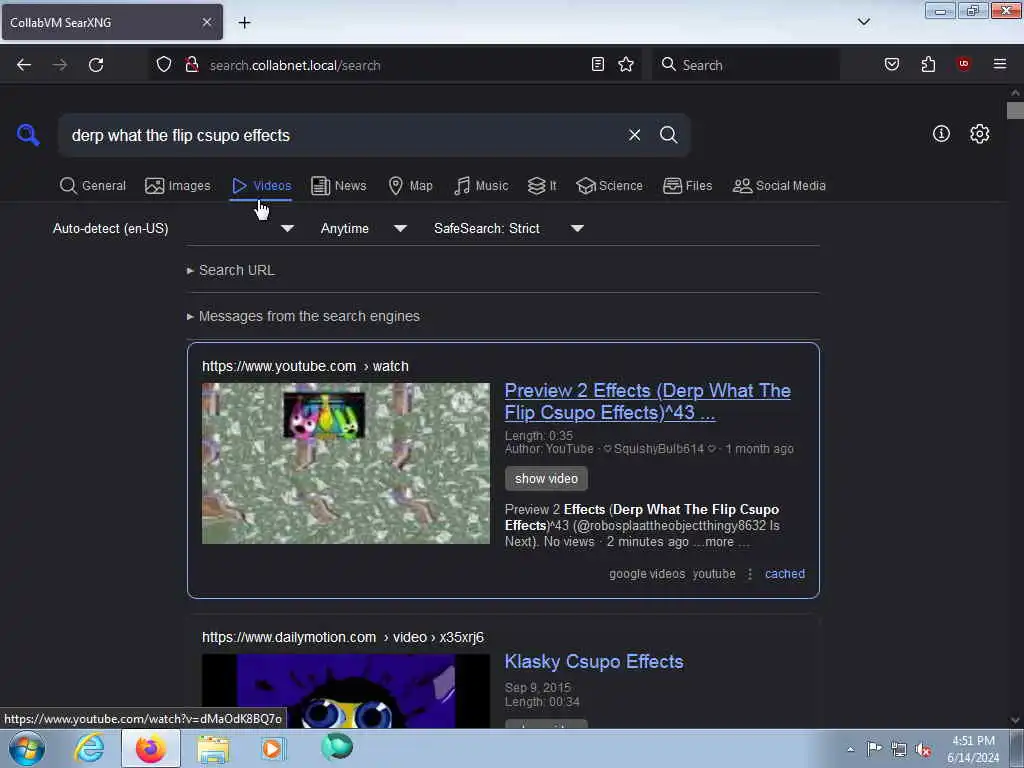Click the page vertical scrollbar thumb
Screen dimensions: 1024x768
1014,110
